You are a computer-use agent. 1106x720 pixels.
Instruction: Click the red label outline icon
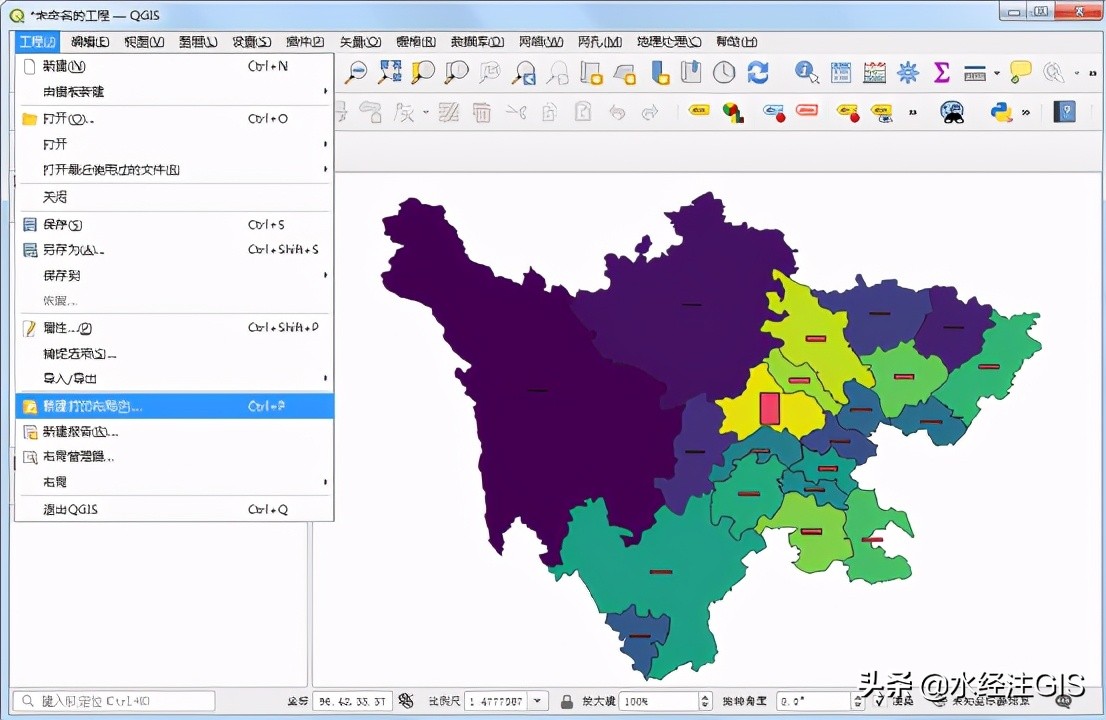(807, 111)
